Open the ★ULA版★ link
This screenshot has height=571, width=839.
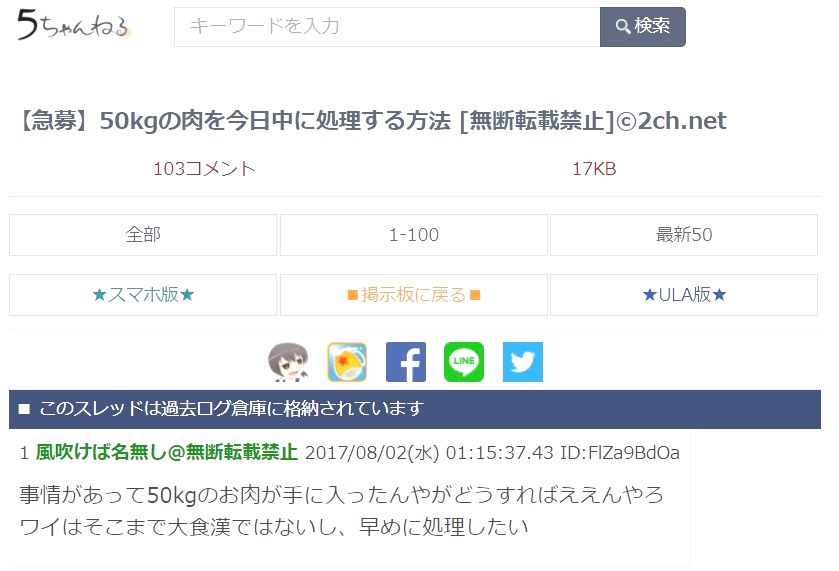coord(684,295)
